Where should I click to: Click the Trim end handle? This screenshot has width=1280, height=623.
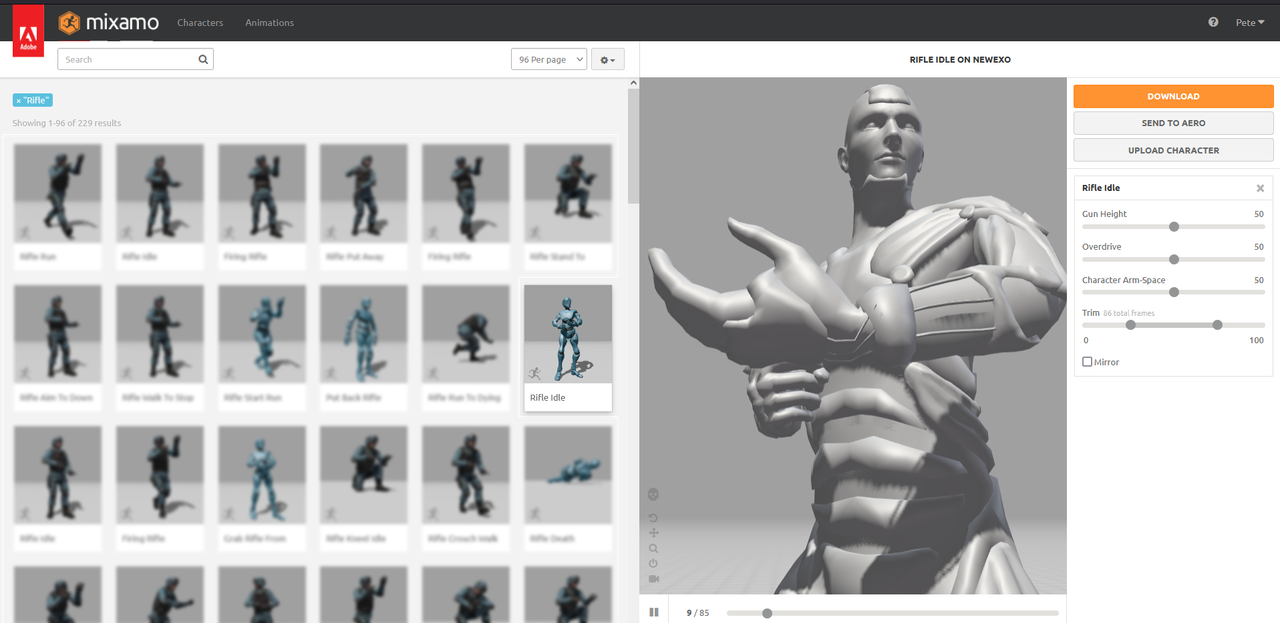(x=1217, y=325)
